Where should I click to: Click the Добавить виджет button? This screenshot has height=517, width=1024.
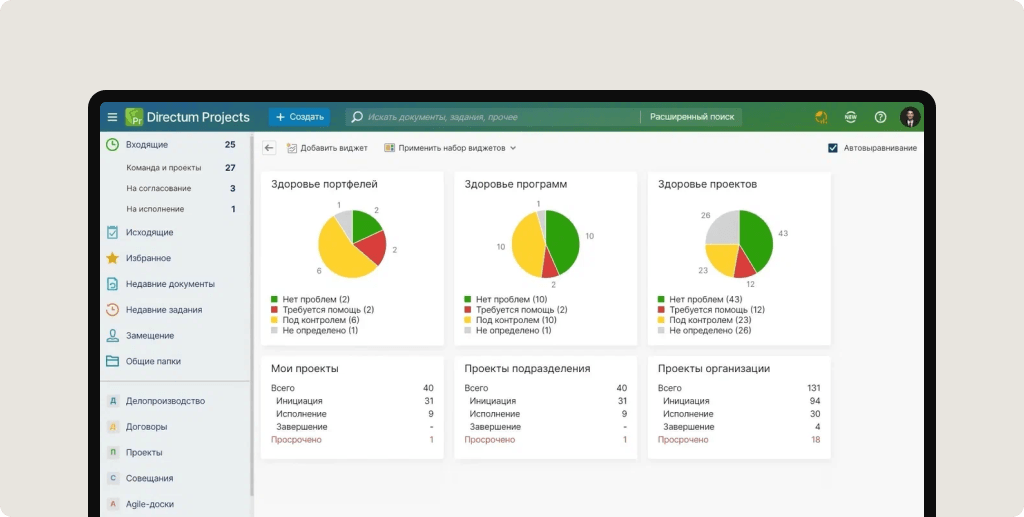pos(327,148)
